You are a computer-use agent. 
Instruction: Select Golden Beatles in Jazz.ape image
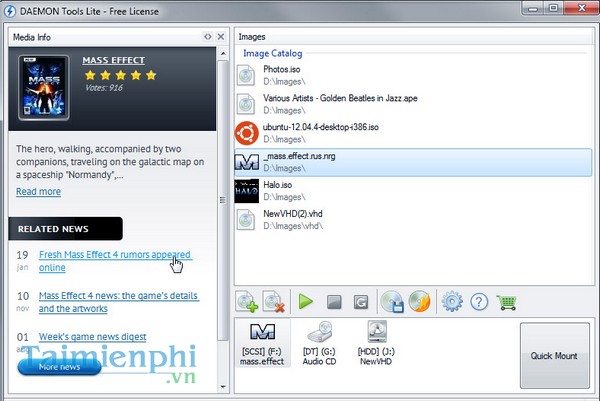[x=413, y=104]
